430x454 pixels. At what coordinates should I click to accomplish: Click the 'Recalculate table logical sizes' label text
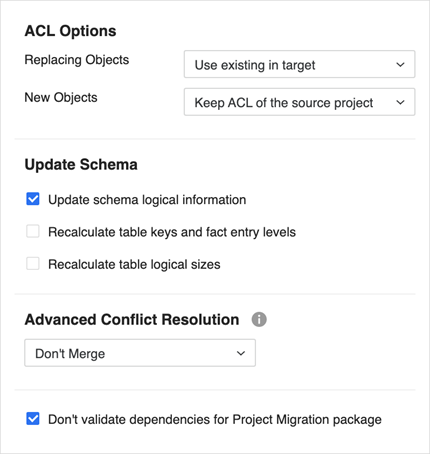[134, 264]
